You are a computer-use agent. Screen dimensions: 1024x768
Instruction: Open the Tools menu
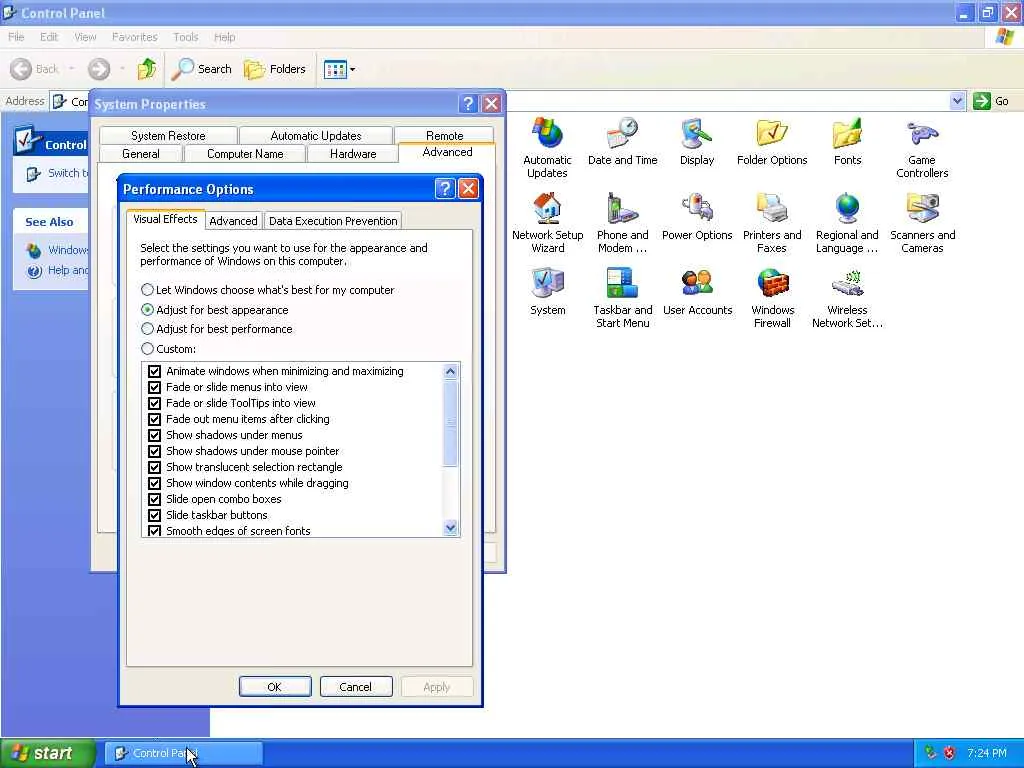pyautogui.click(x=185, y=37)
